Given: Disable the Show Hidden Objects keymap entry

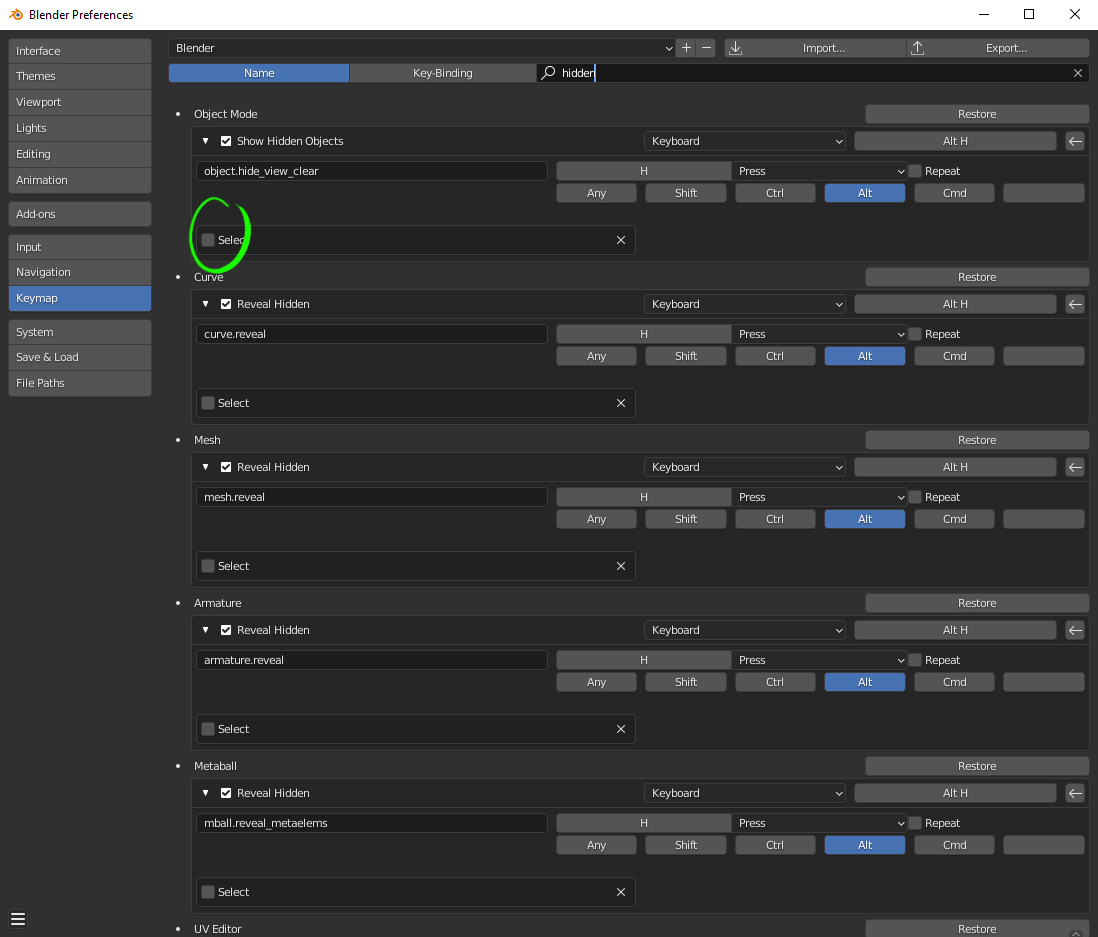Looking at the screenshot, I should pyautogui.click(x=225, y=141).
